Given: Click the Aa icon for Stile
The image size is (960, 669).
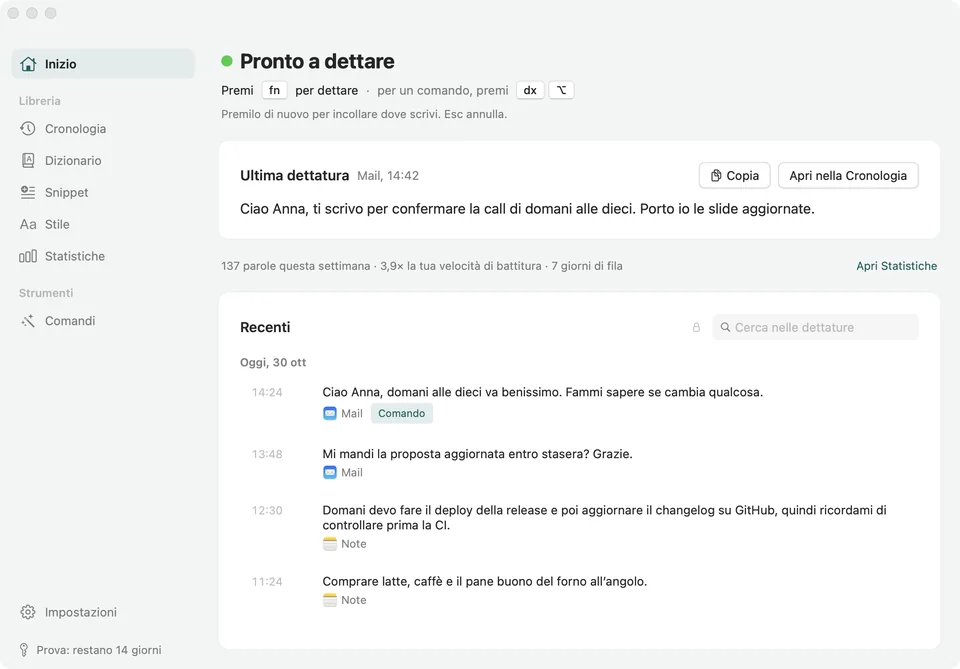Looking at the screenshot, I should pyautogui.click(x=28, y=224).
